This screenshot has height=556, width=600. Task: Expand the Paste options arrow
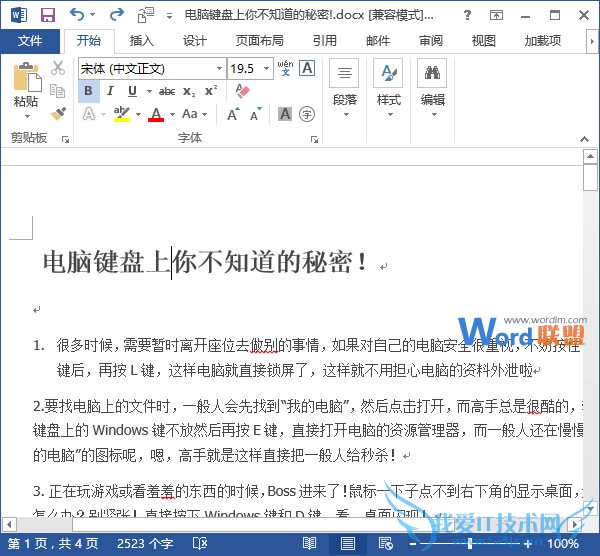coord(27,116)
